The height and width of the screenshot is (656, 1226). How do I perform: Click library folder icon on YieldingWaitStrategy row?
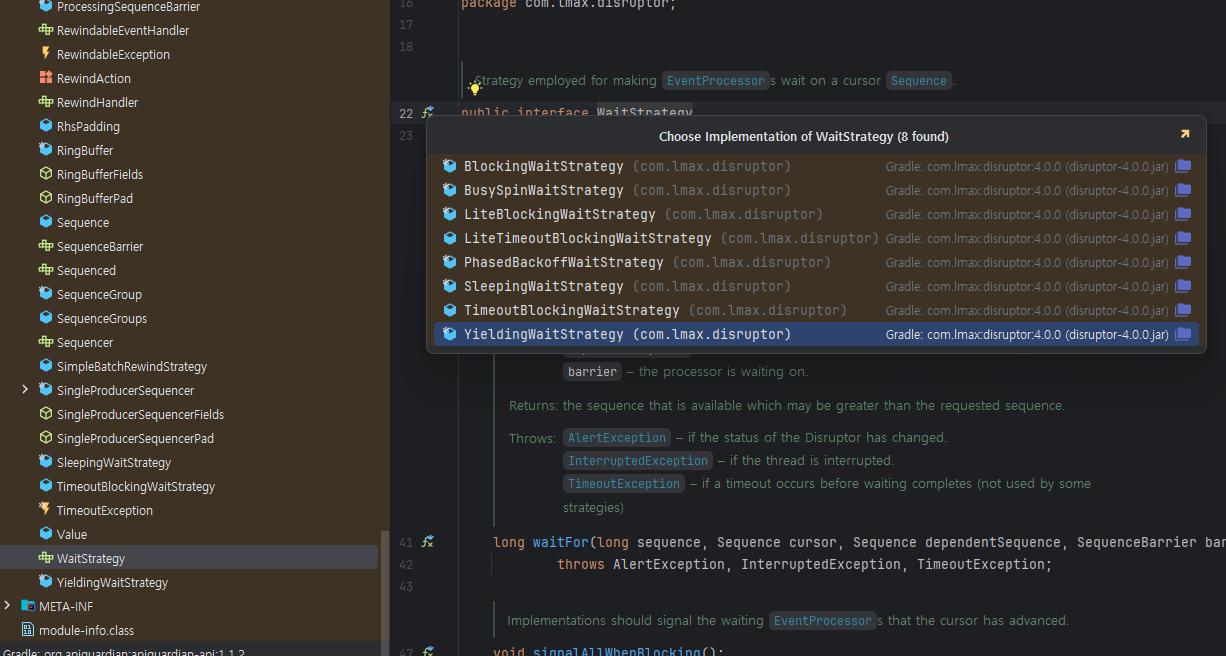pos(1183,334)
